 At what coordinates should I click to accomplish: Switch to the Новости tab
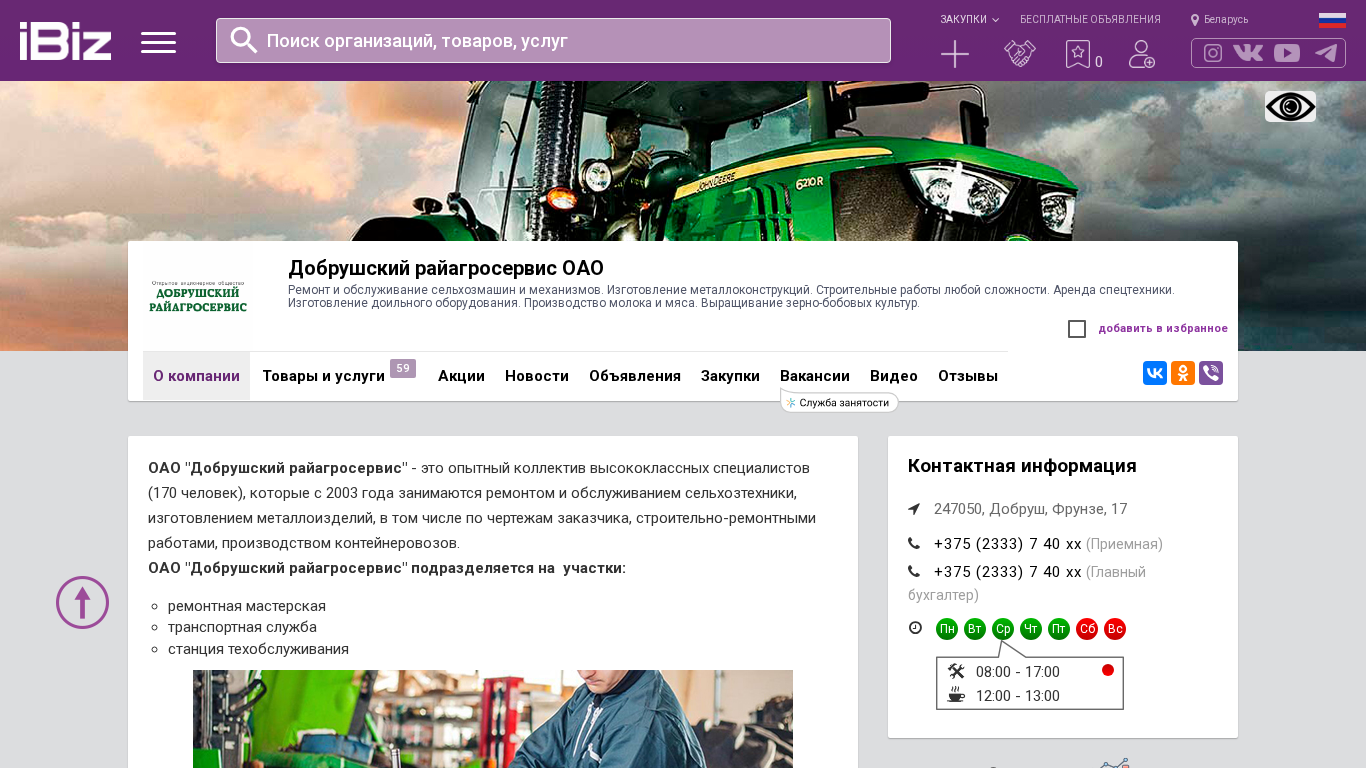537,376
